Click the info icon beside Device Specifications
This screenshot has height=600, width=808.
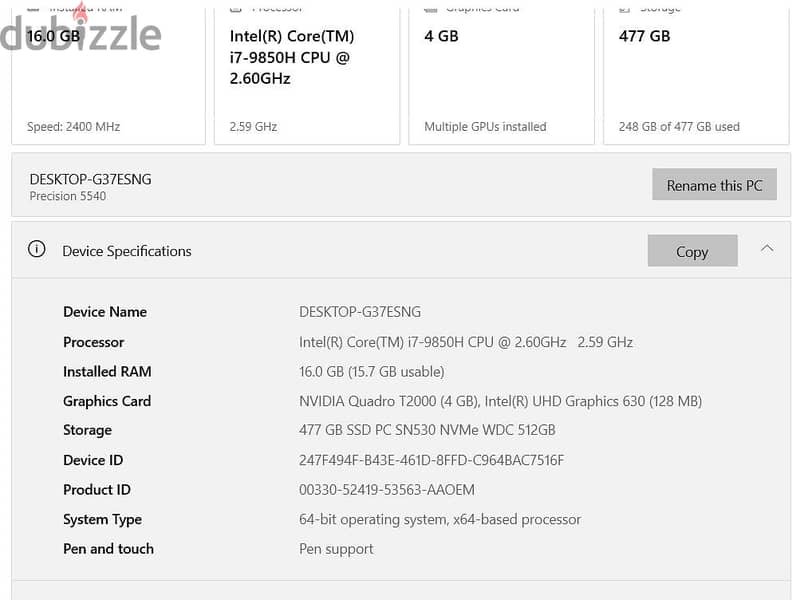tap(37, 249)
